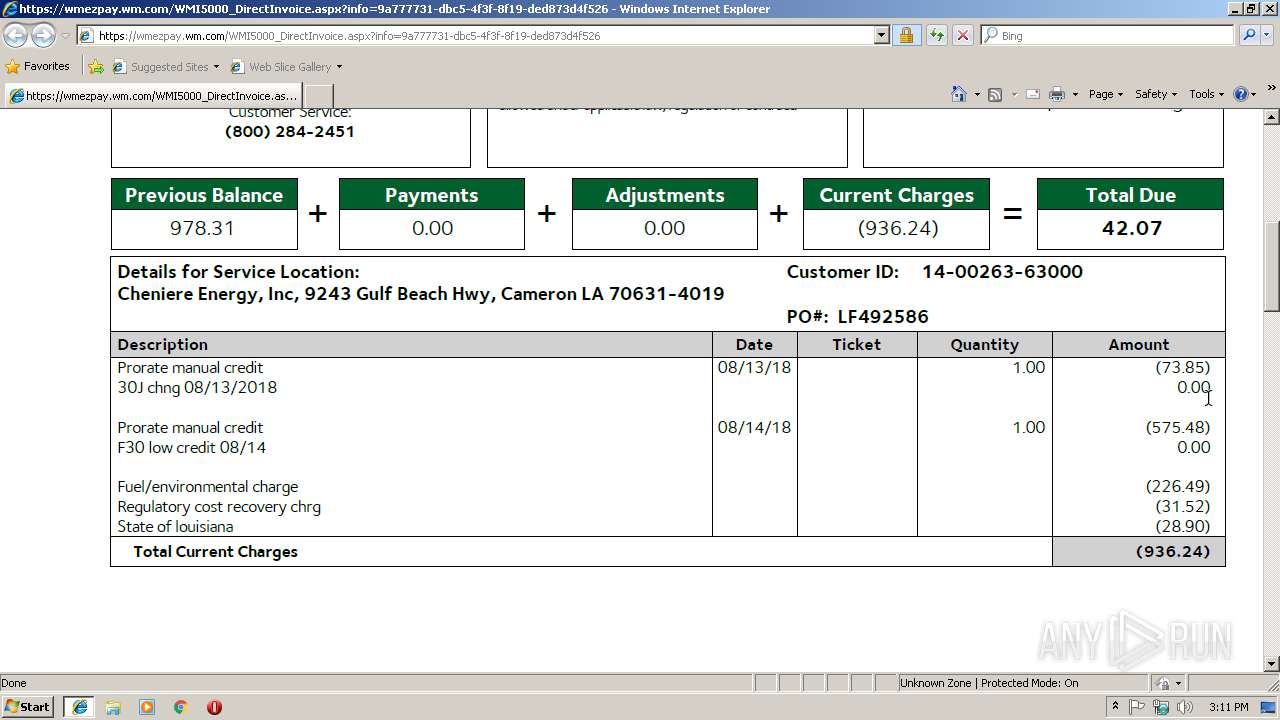Click Internet Explorer taskbar icon

(79, 707)
